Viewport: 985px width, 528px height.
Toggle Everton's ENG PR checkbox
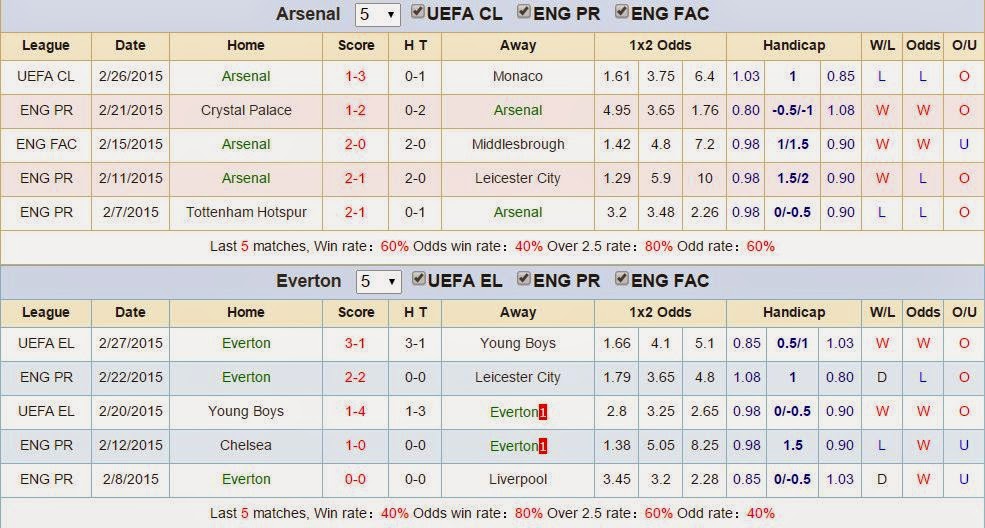[524, 279]
